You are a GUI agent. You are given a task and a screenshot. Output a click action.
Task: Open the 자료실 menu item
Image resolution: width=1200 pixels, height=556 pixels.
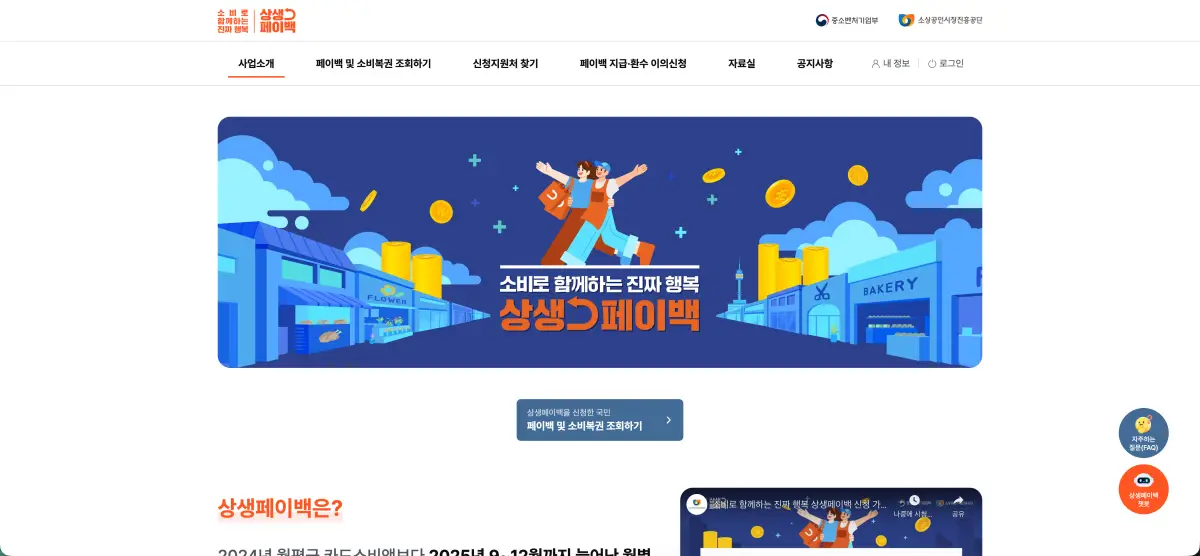pos(741,63)
